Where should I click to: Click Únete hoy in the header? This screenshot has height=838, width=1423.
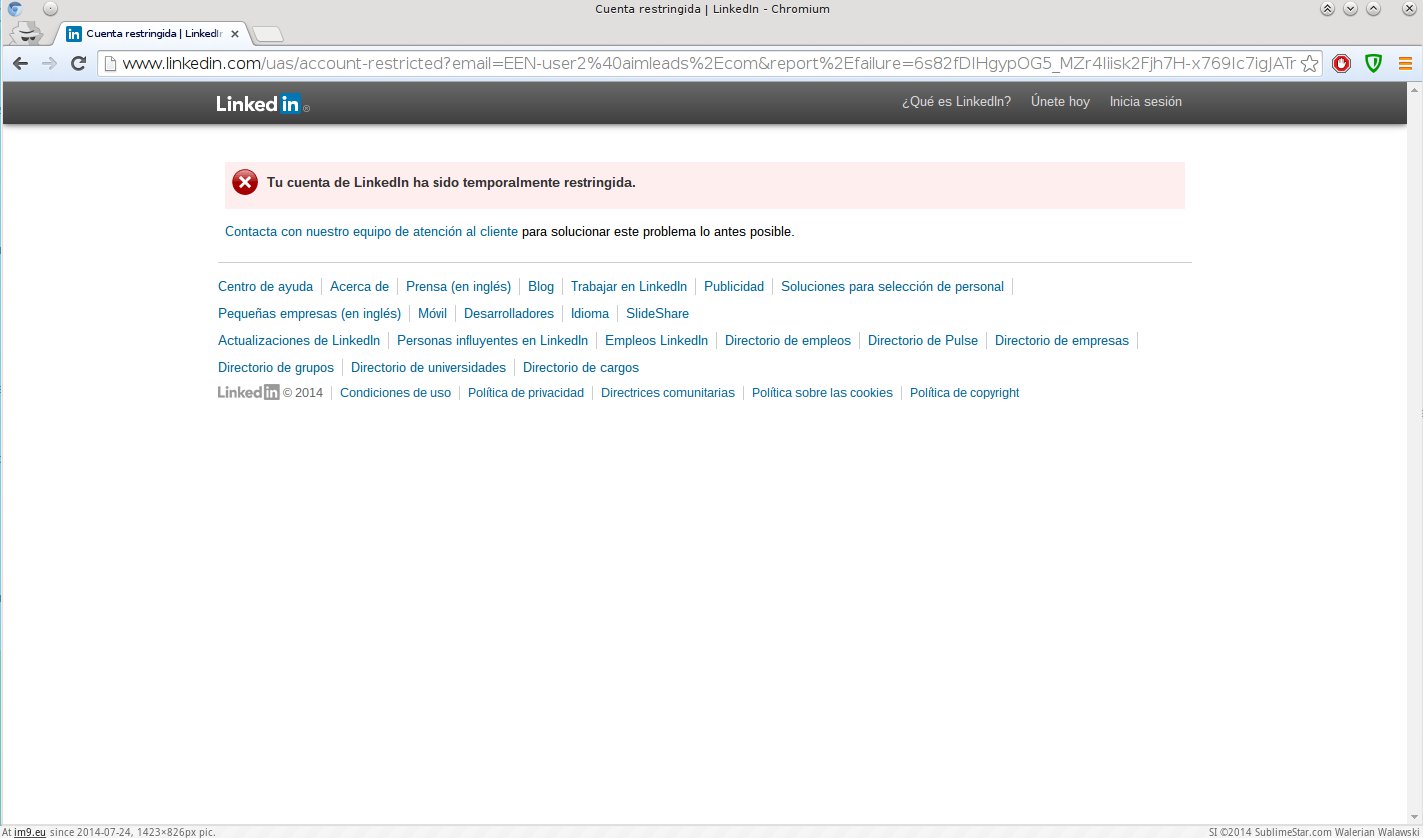(1060, 102)
